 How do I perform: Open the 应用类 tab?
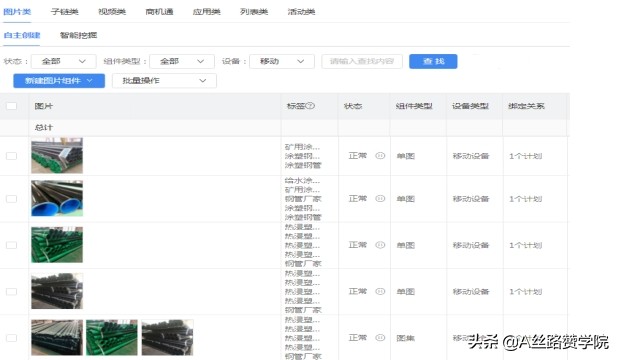206,12
